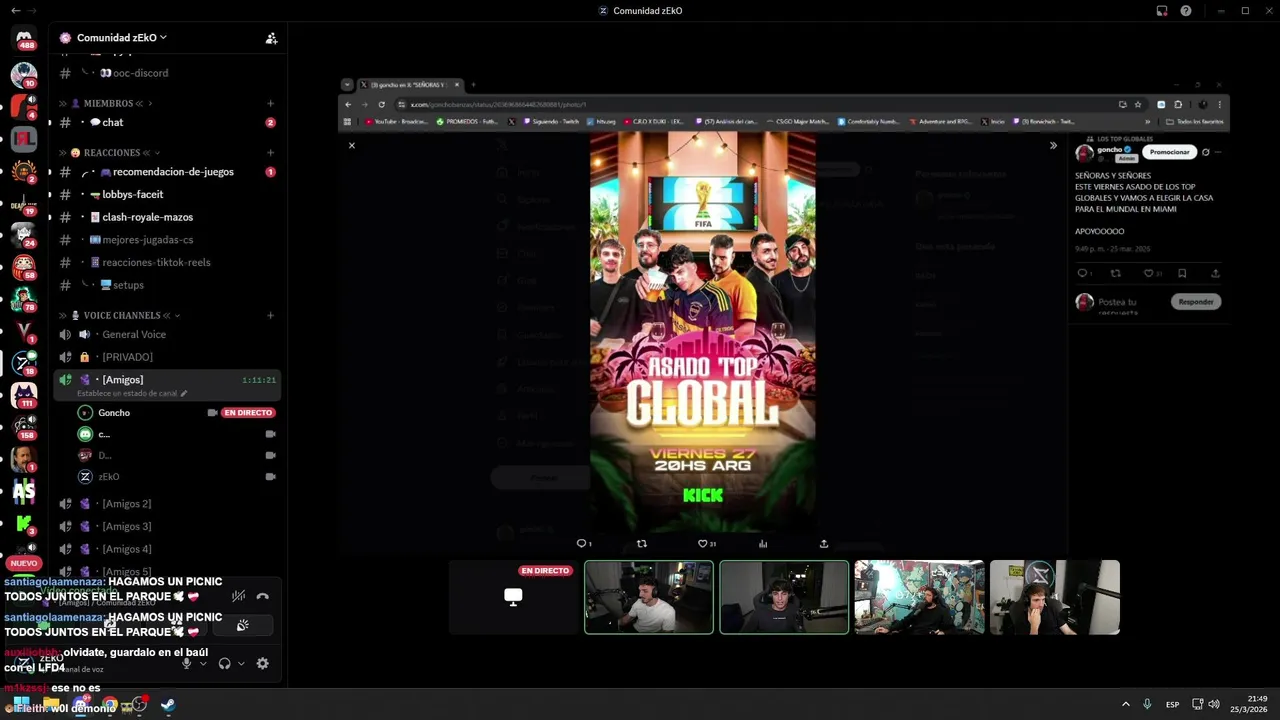Click view analytics icon under photo
This screenshot has height=720, width=1280.
point(763,544)
